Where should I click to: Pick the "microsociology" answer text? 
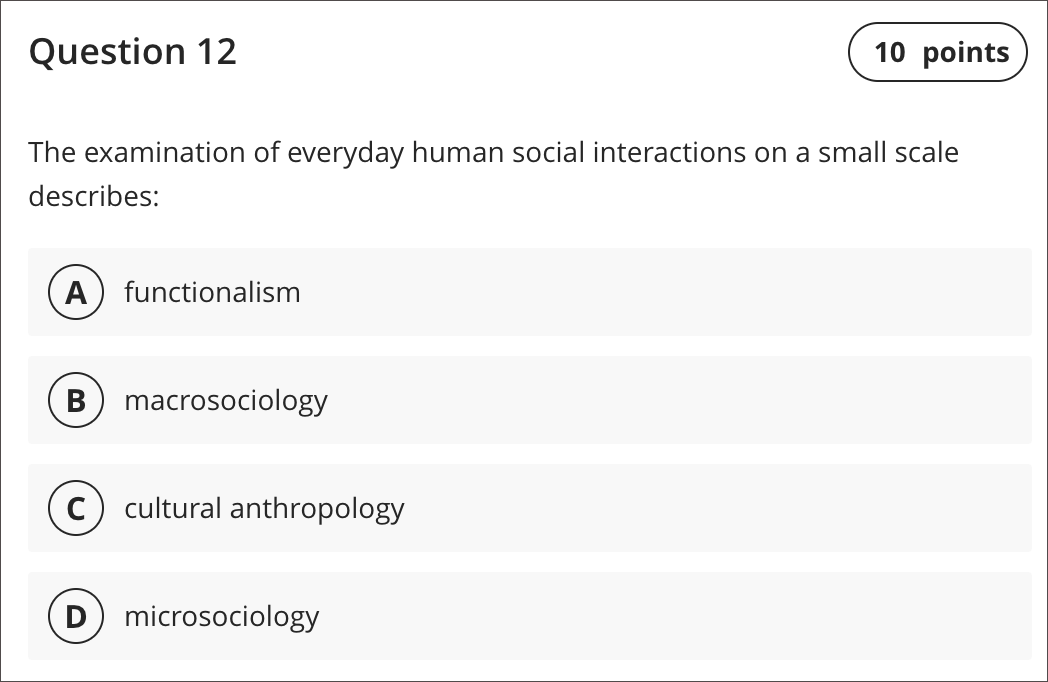click(222, 617)
